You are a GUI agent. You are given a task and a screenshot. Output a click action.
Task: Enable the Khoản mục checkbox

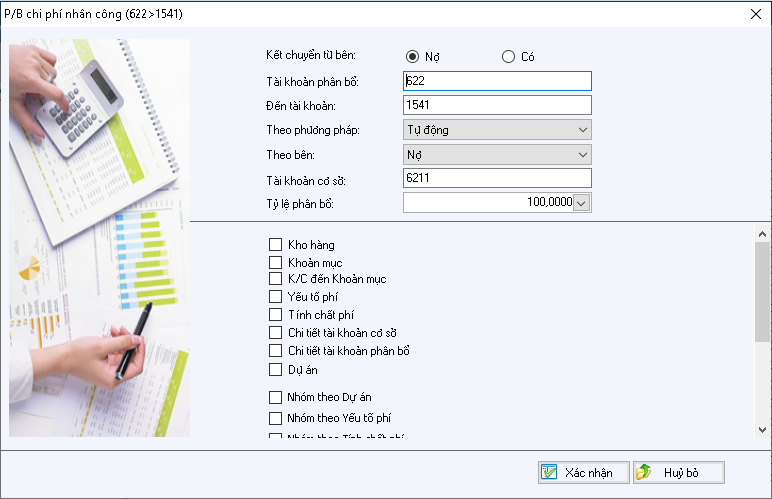[275, 262]
